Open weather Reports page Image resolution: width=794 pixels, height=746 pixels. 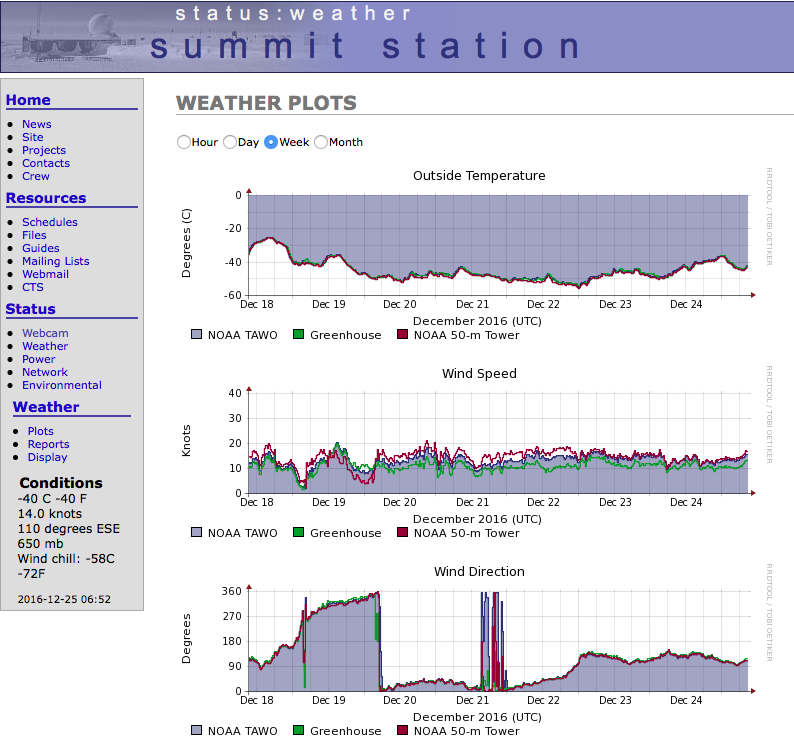[49, 444]
